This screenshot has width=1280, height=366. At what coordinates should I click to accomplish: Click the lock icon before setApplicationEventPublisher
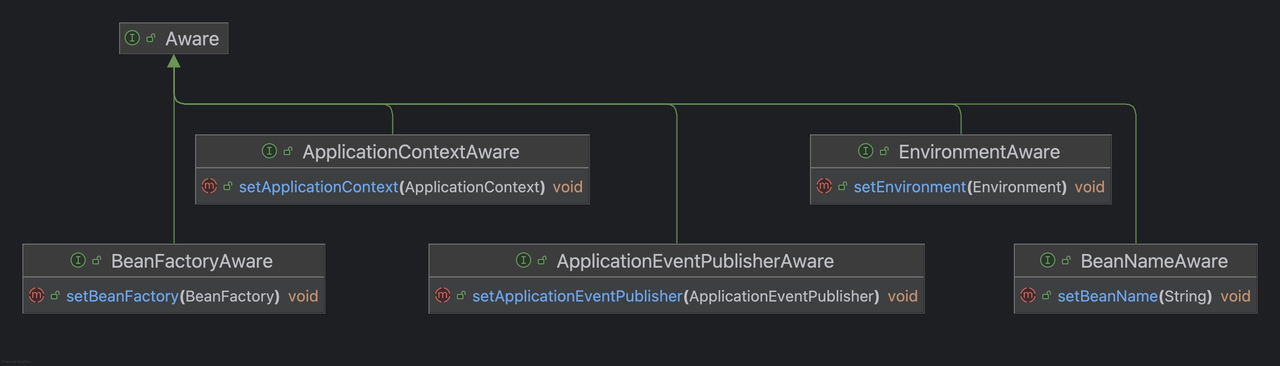pyautogui.click(x=461, y=295)
